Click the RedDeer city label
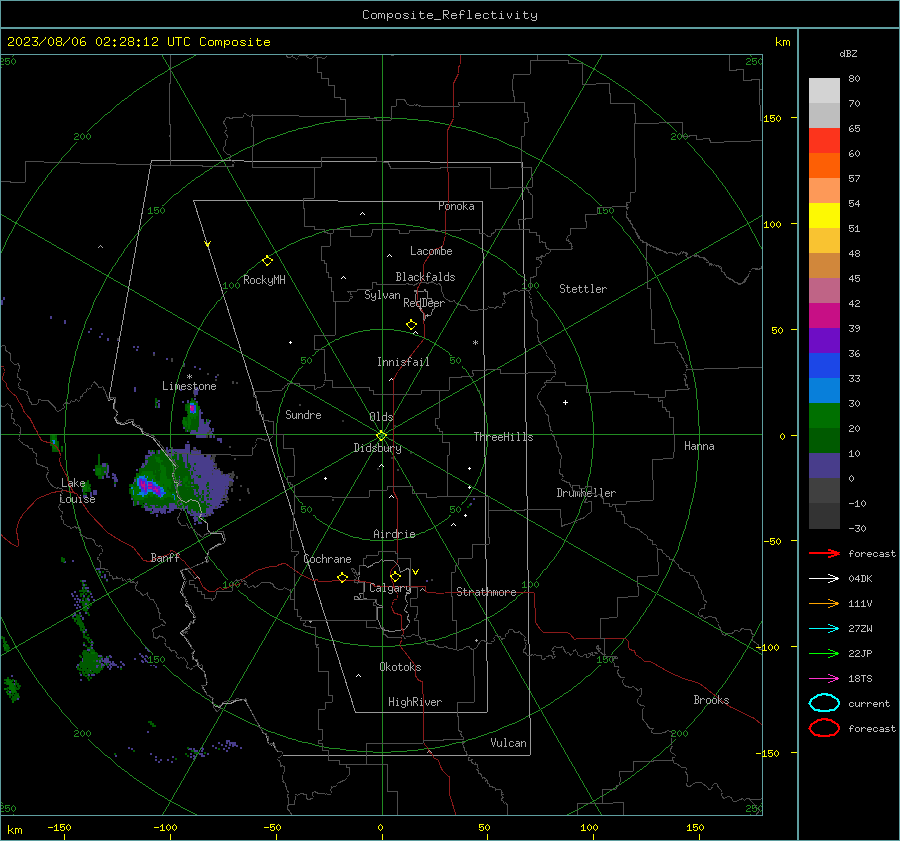Screen dimensions: 900x841 [x=424, y=303]
